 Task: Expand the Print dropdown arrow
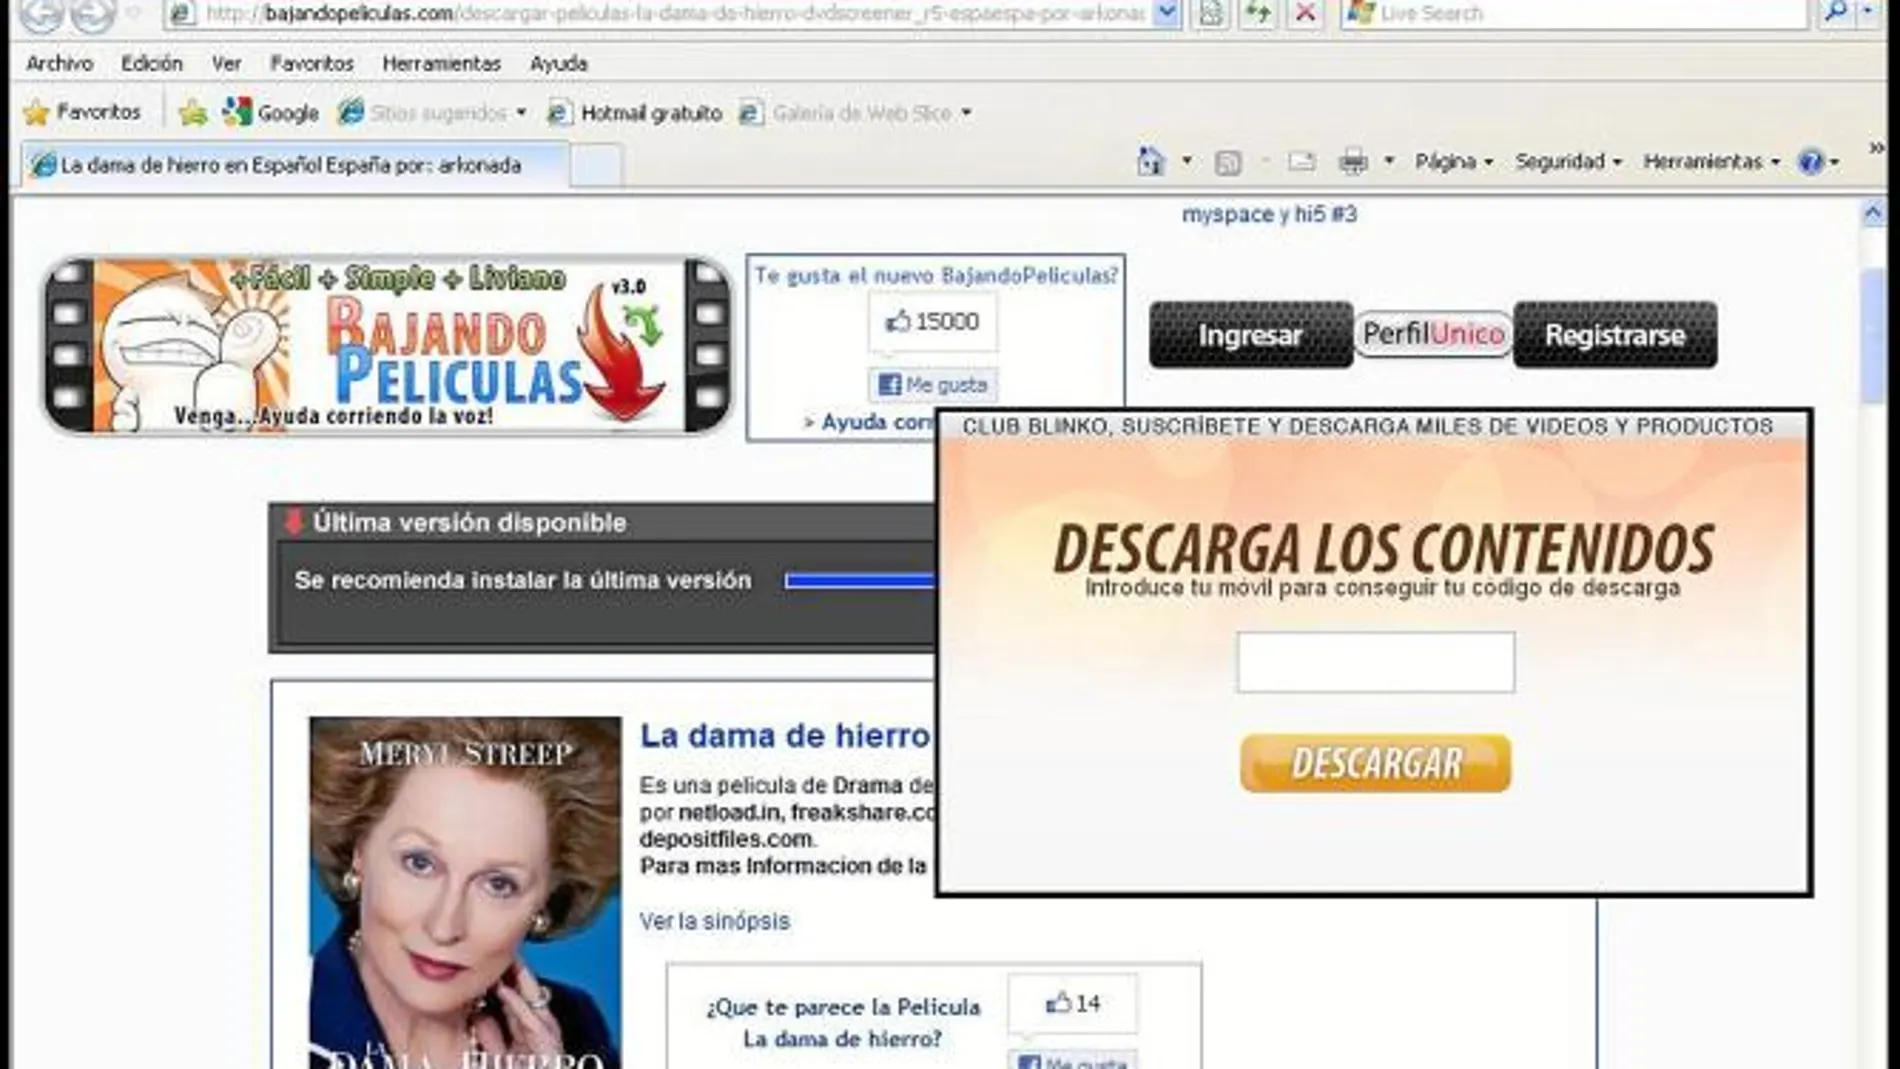(1389, 161)
